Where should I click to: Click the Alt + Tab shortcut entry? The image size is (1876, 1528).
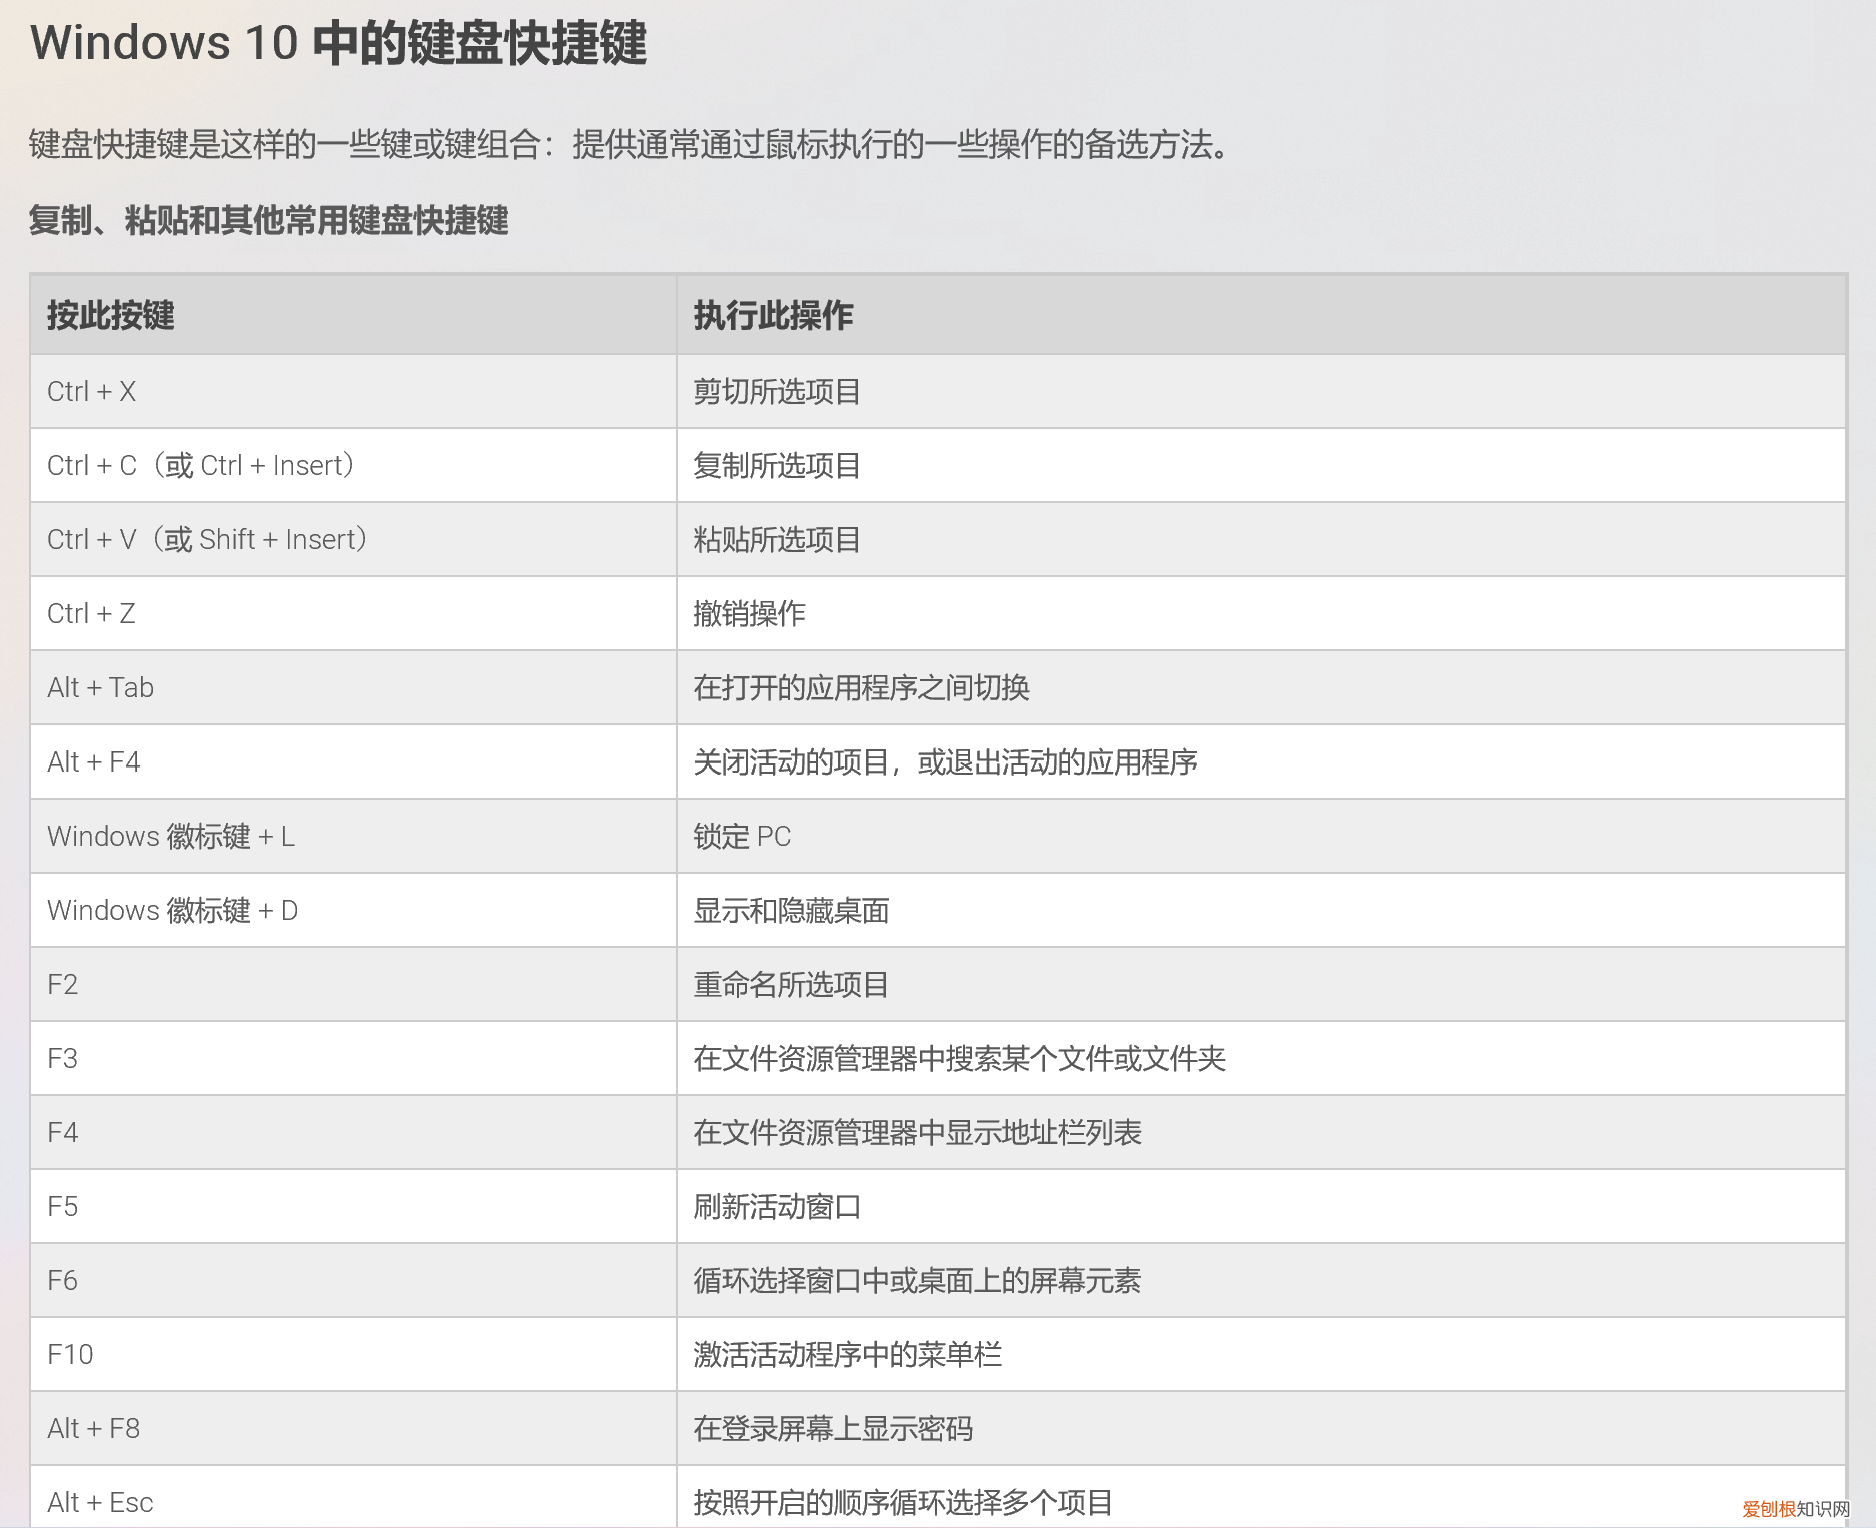[x=101, y=687]
